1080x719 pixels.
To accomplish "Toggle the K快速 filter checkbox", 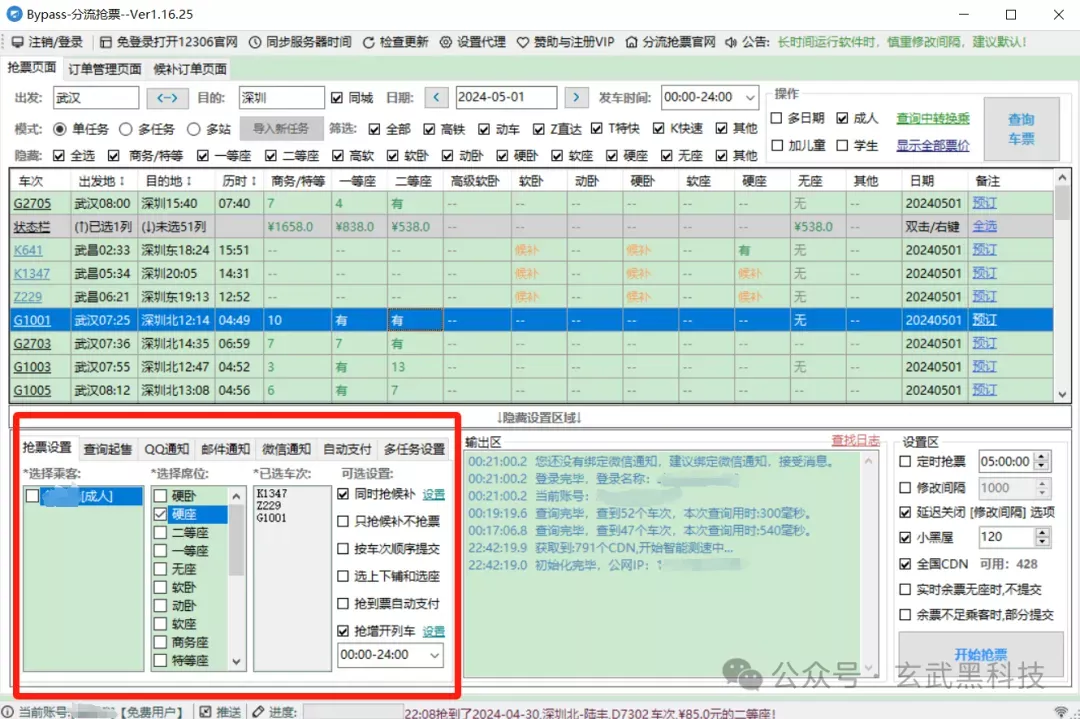I will (x=658, y=128).
